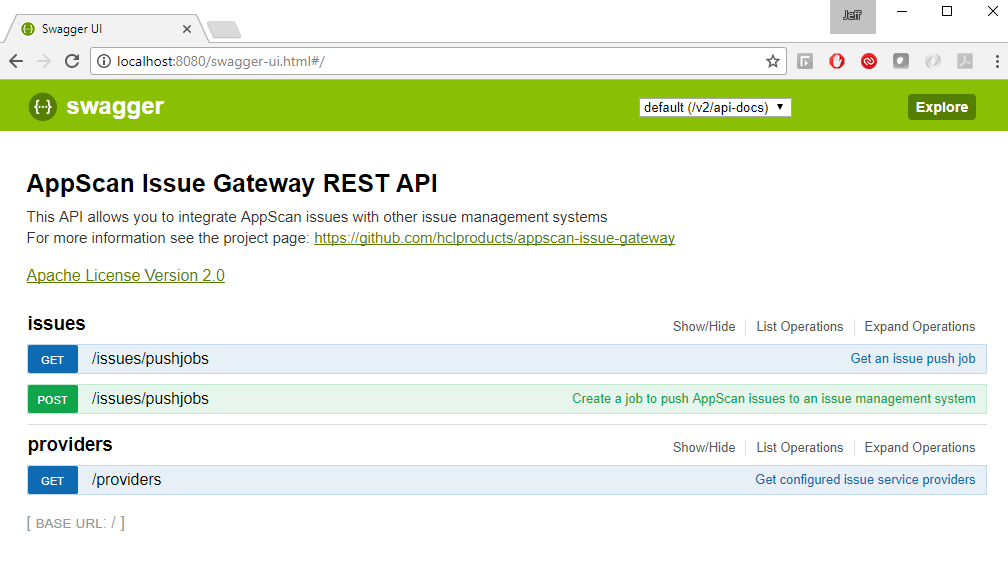This screenshot has width=1008, height=579.
Task: Focus the localhost:8080 address bar
Action: [438, 61]
